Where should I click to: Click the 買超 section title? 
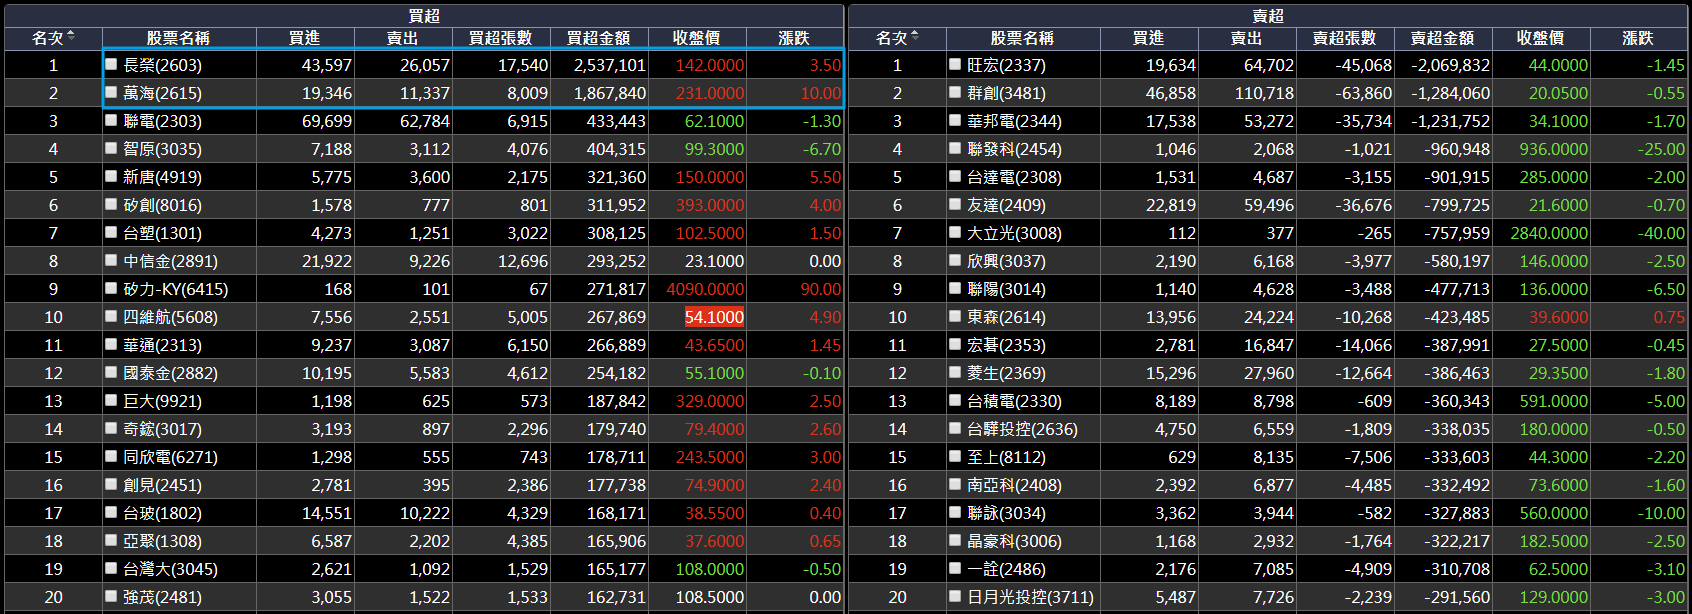point(424,16)
